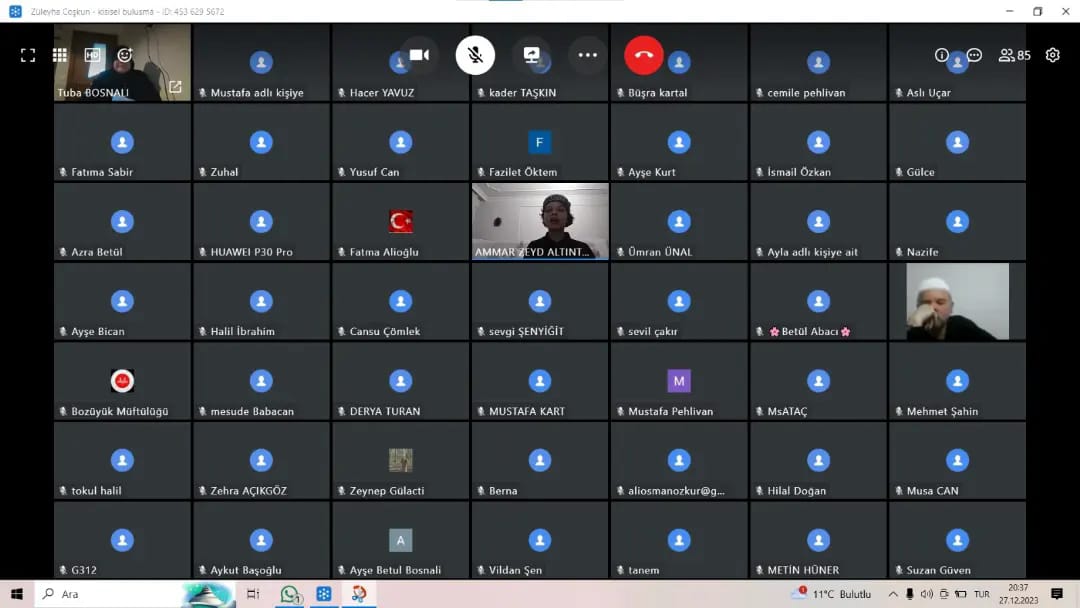Open meeting settings gear
Screen dimensions: 1080x608
click(1052, 56)
